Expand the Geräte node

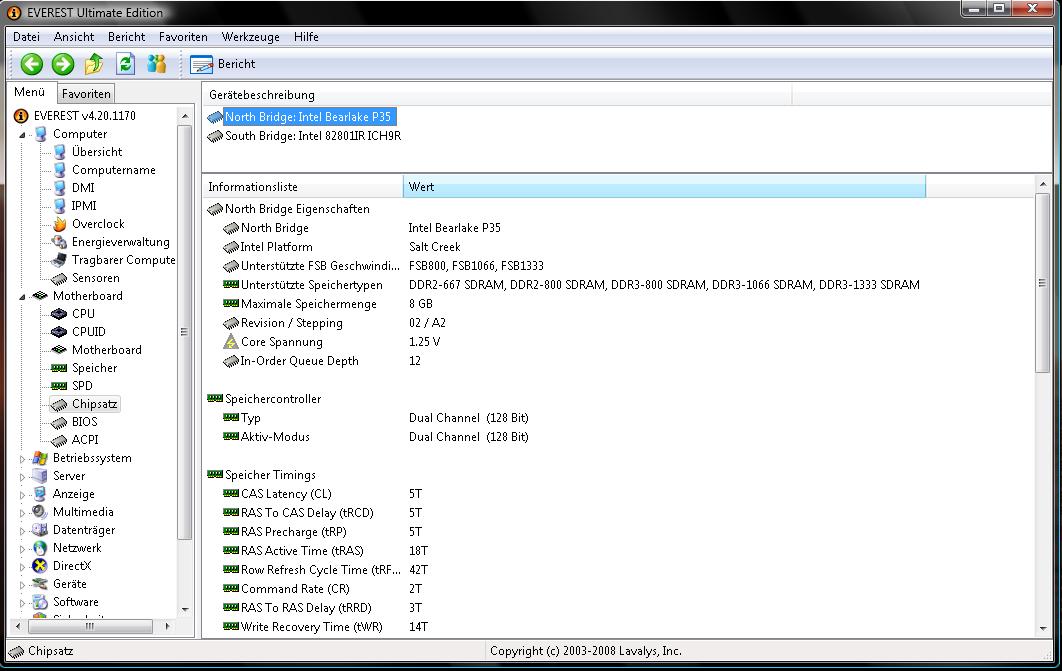[22, 584]
